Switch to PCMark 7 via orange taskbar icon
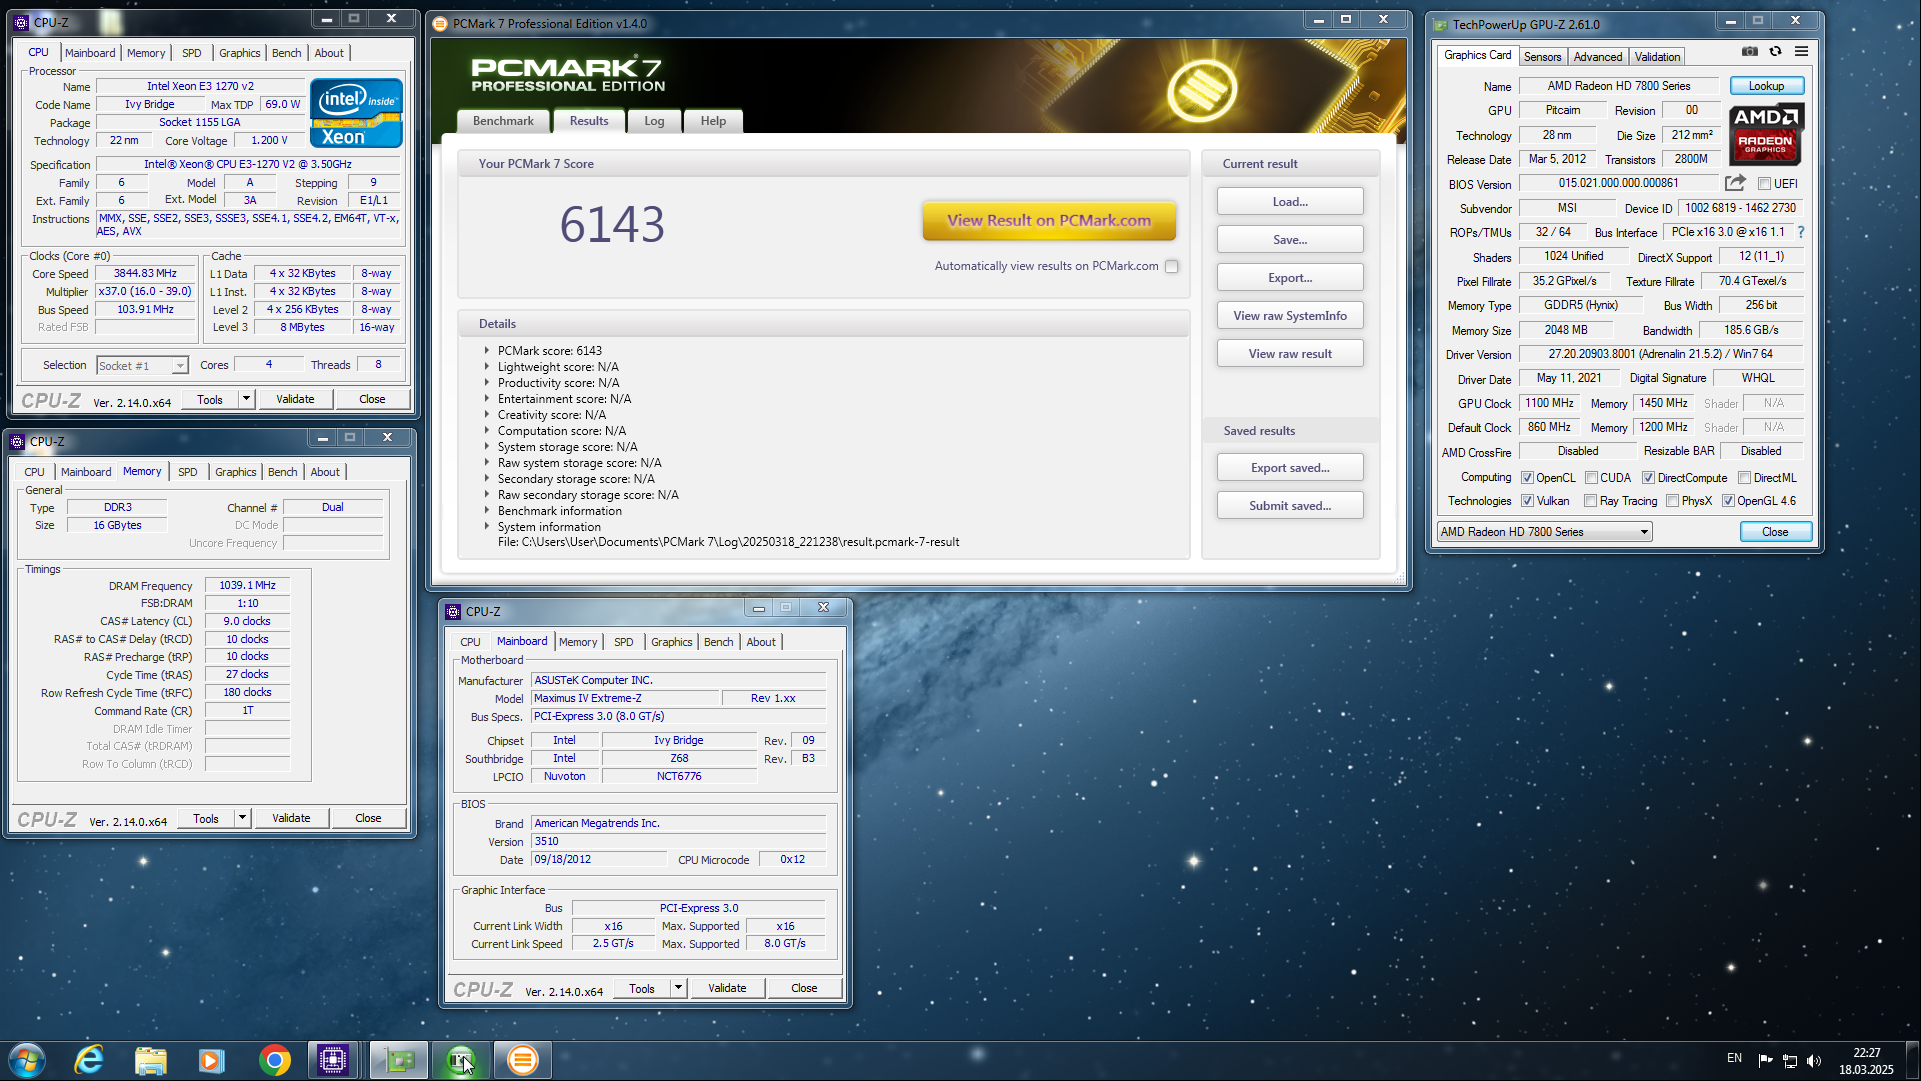Screen dimensions: 1921x1081 522,1060
